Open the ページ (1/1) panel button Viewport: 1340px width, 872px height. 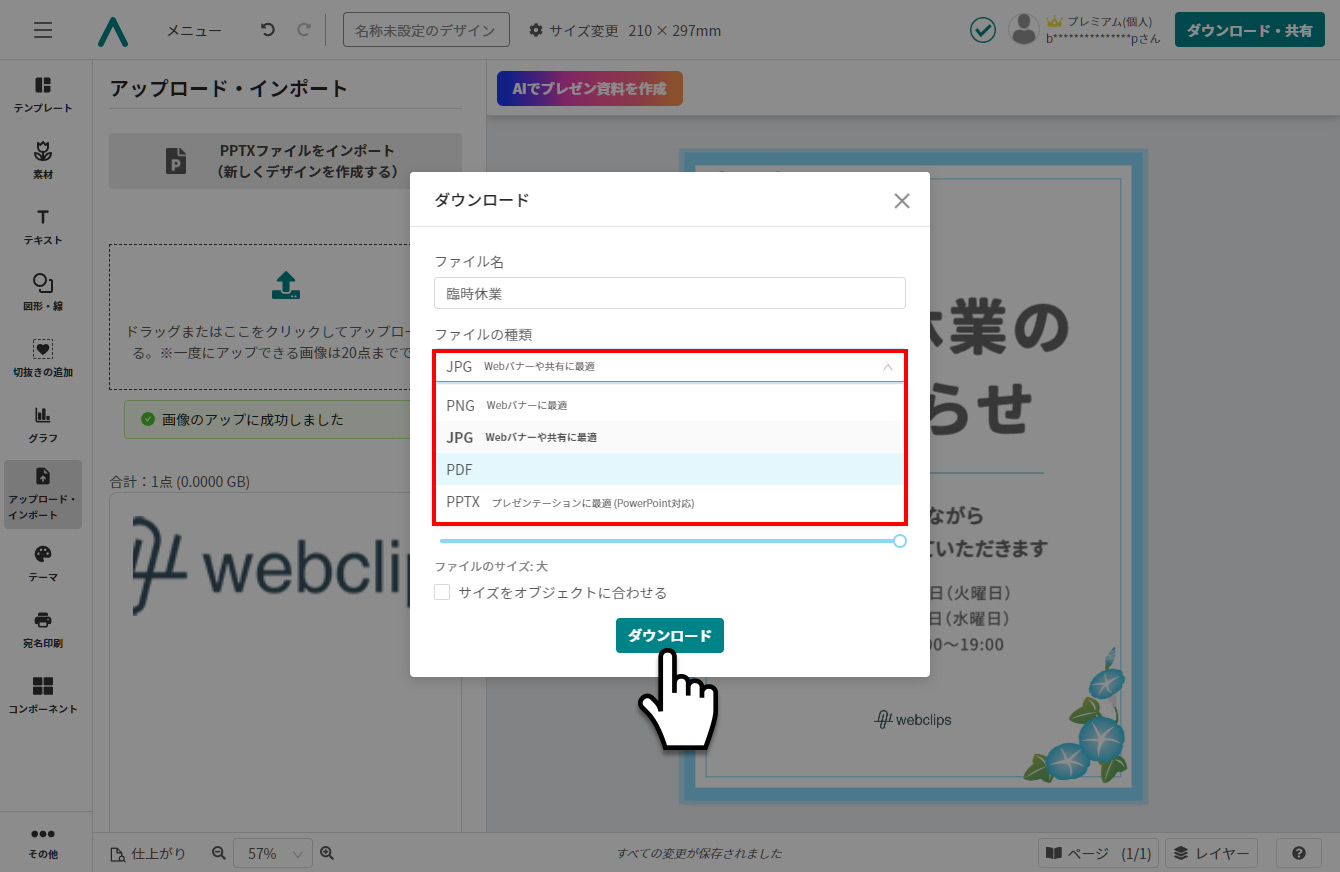1098,853
